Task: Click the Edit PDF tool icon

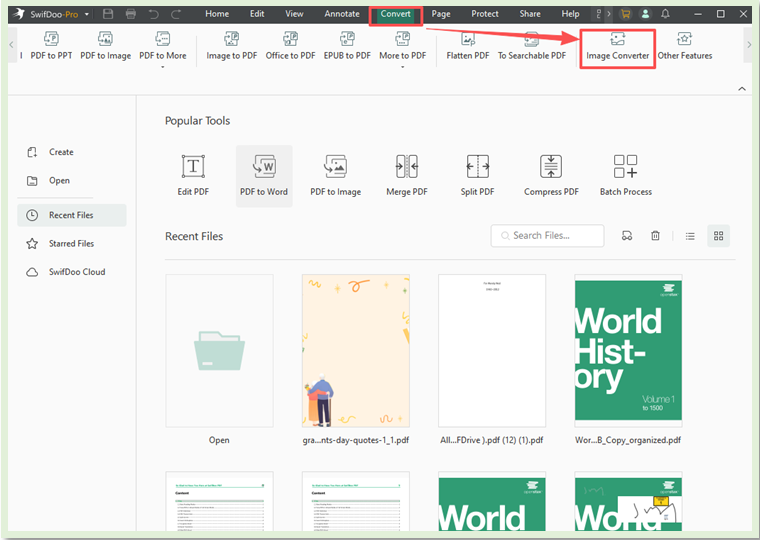Action: pos(193,175)
